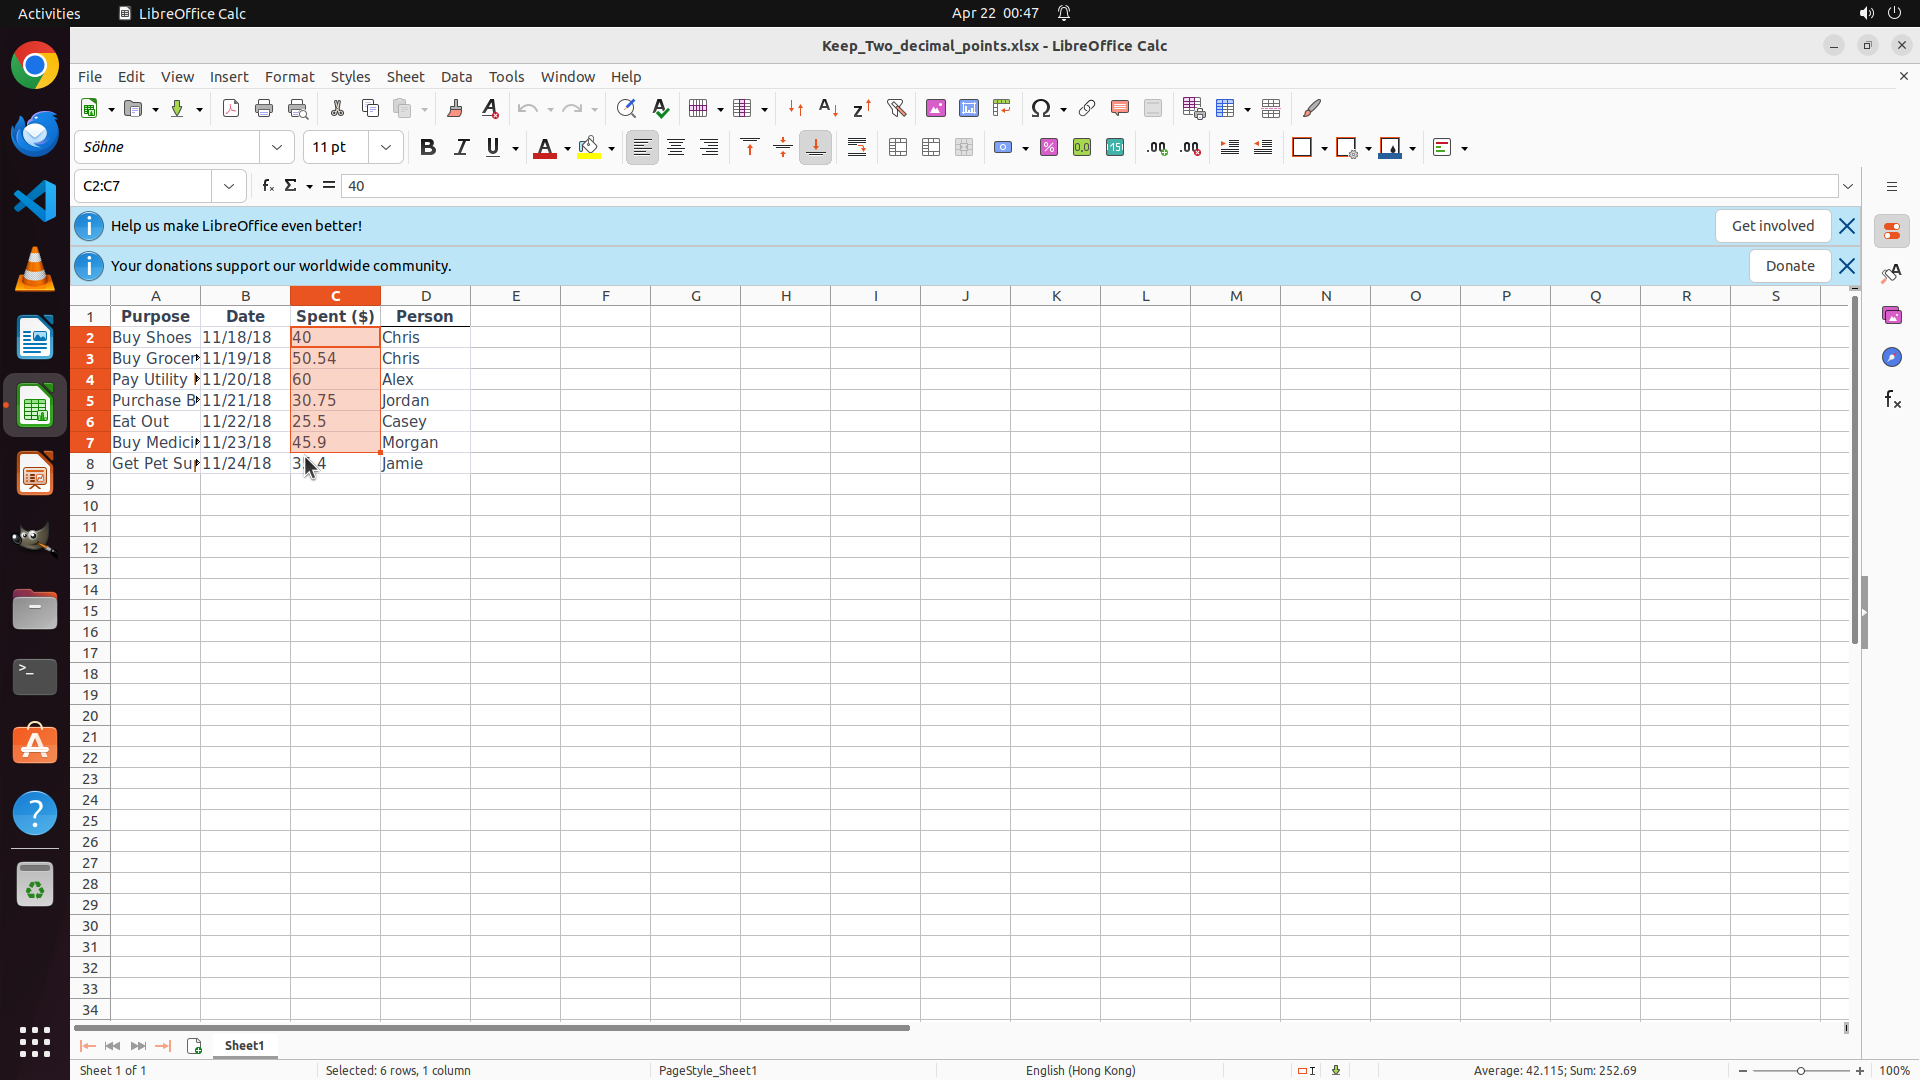Image resolution: width=1920 pixels, height=1080 pixels.
Task: Toggle Bold formatting
Action: coord(428,148)
